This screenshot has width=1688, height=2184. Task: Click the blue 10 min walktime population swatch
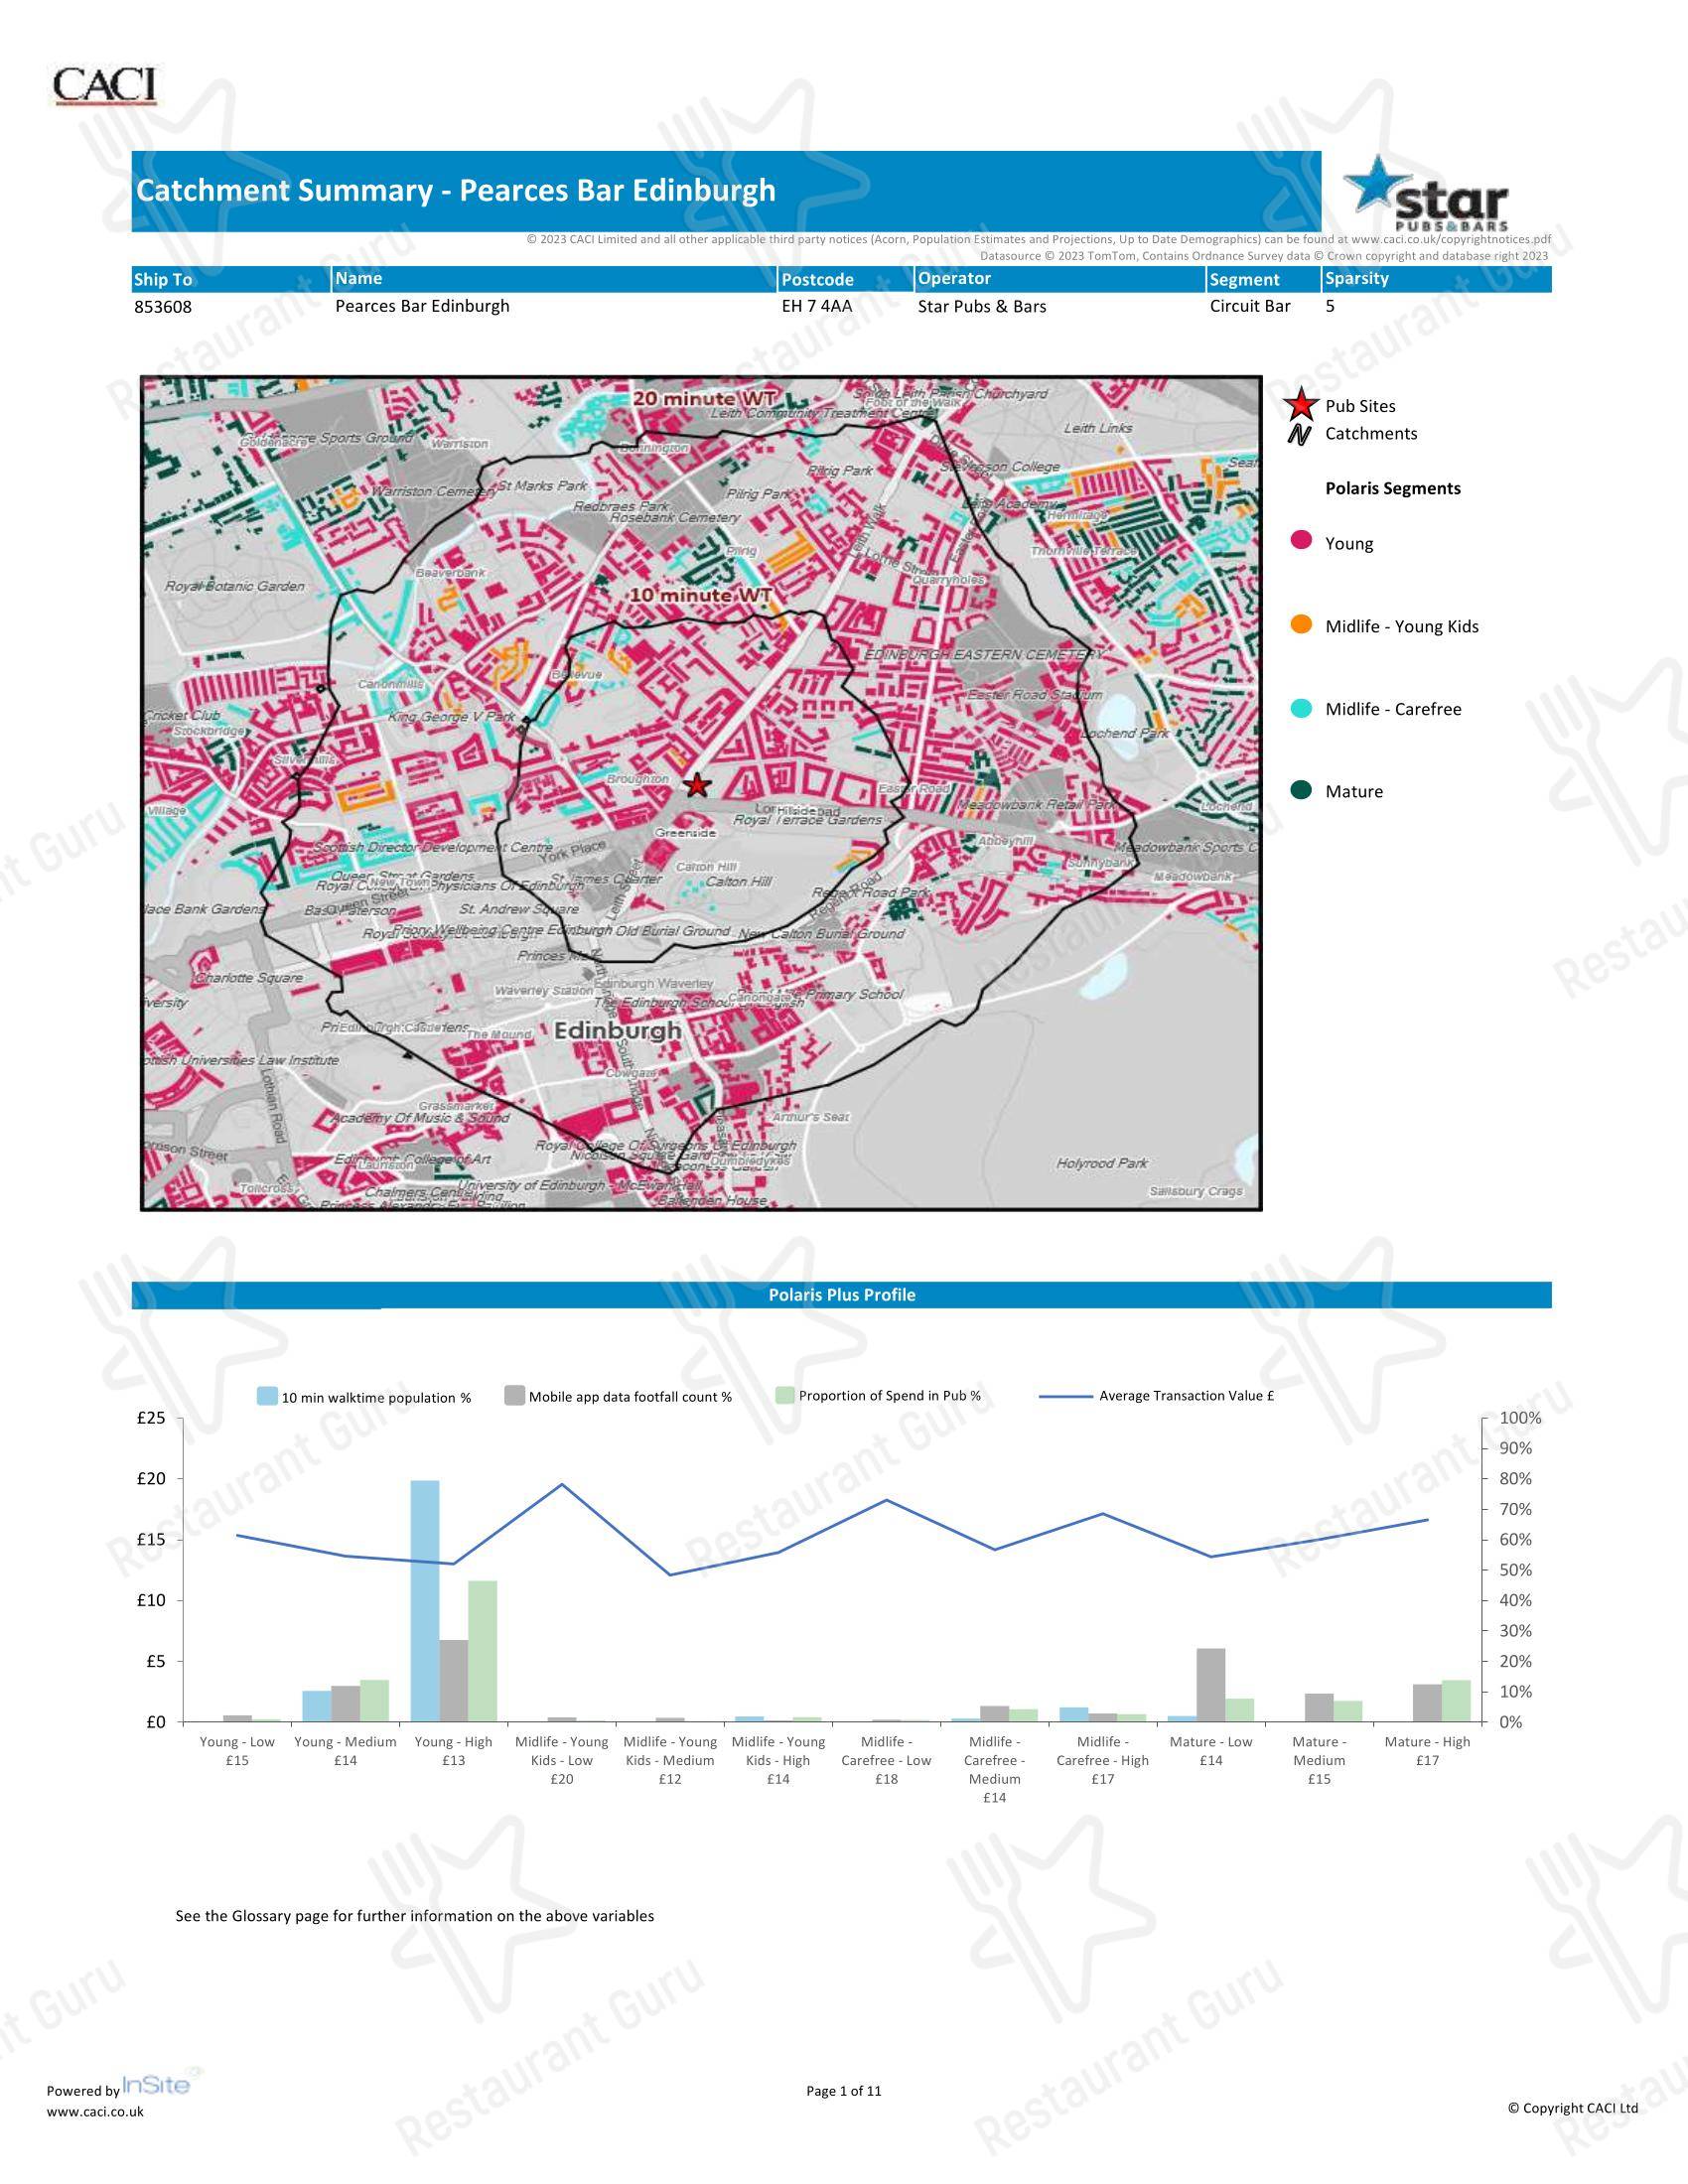click(x=267, y=1396)
